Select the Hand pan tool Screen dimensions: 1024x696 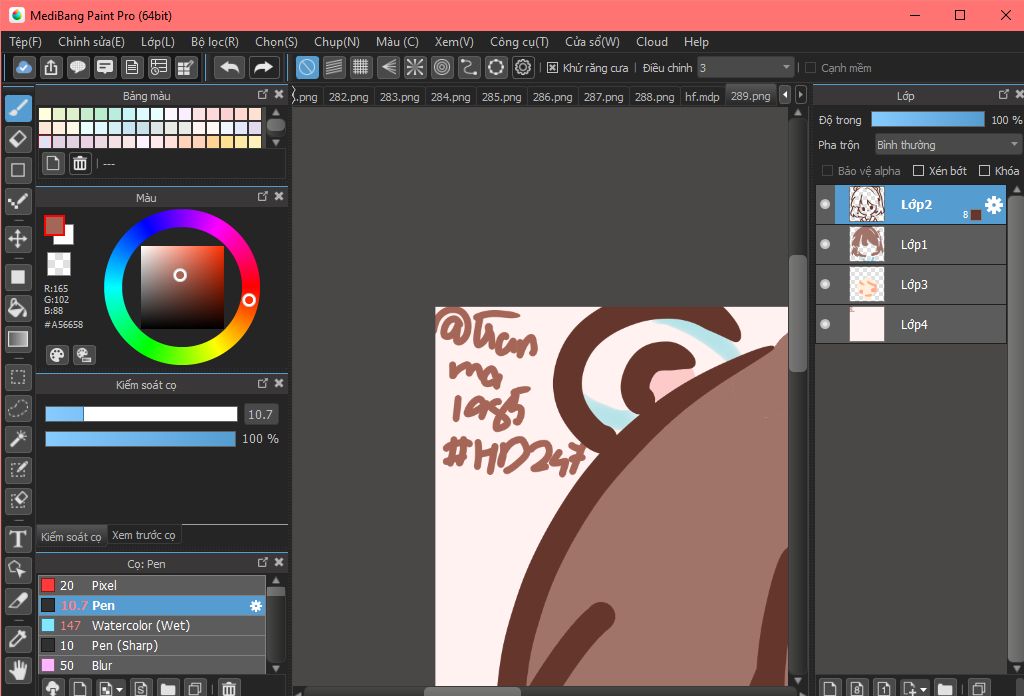(18, 670)
